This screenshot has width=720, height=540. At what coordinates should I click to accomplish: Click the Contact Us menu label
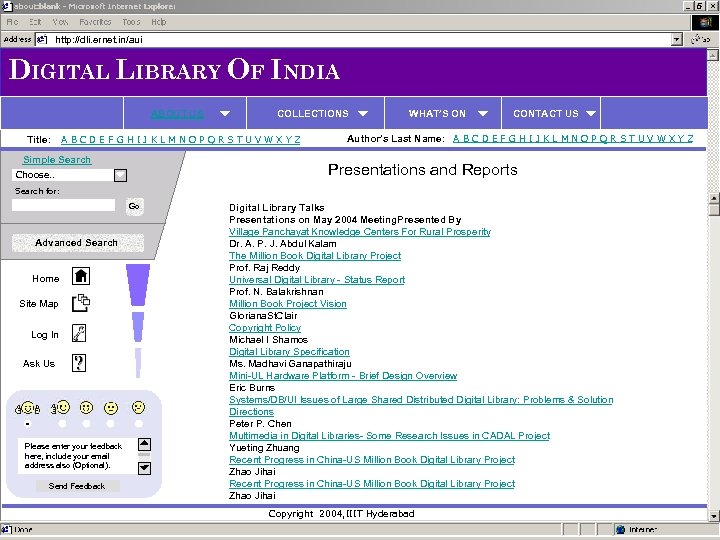coord(546,113)
